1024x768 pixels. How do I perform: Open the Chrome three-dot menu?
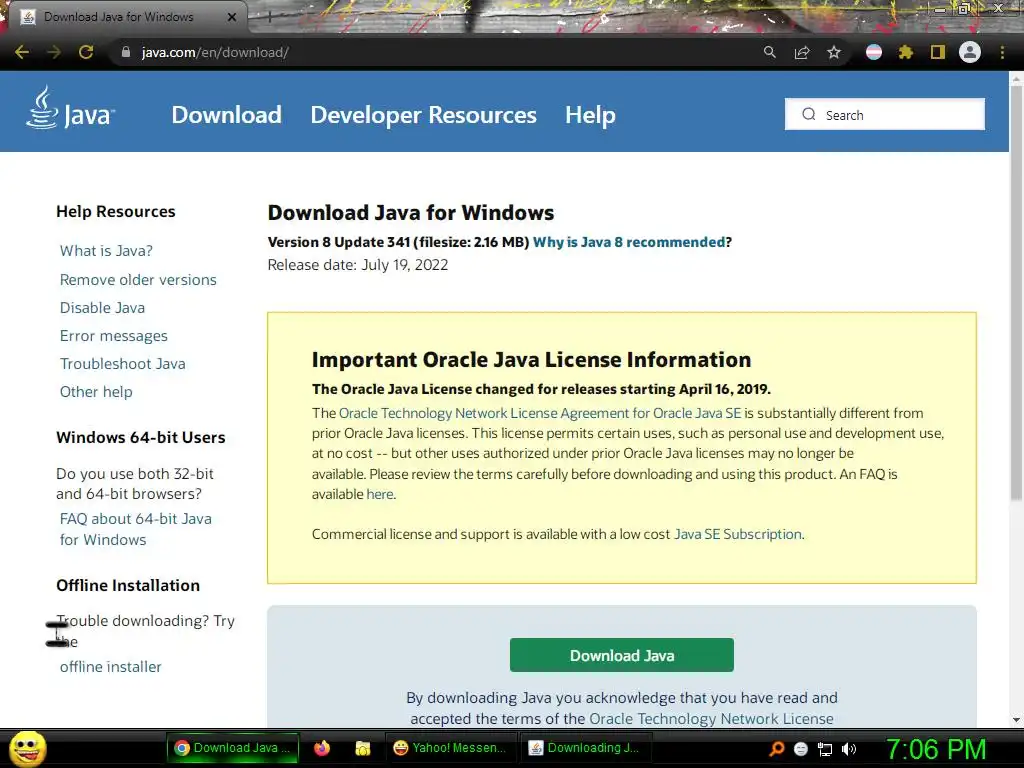[x=1002, y=52]
